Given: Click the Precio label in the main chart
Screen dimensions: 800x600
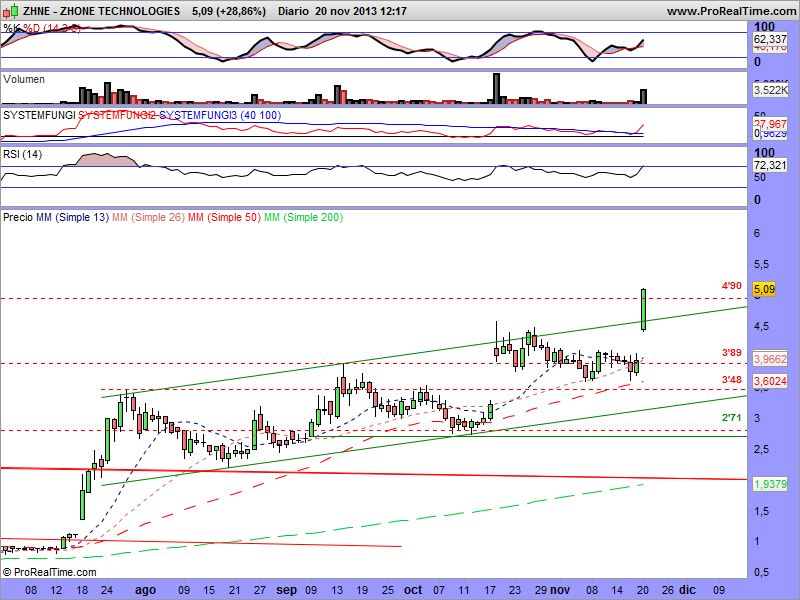Looking at the screenshot, I should [18, 217].
